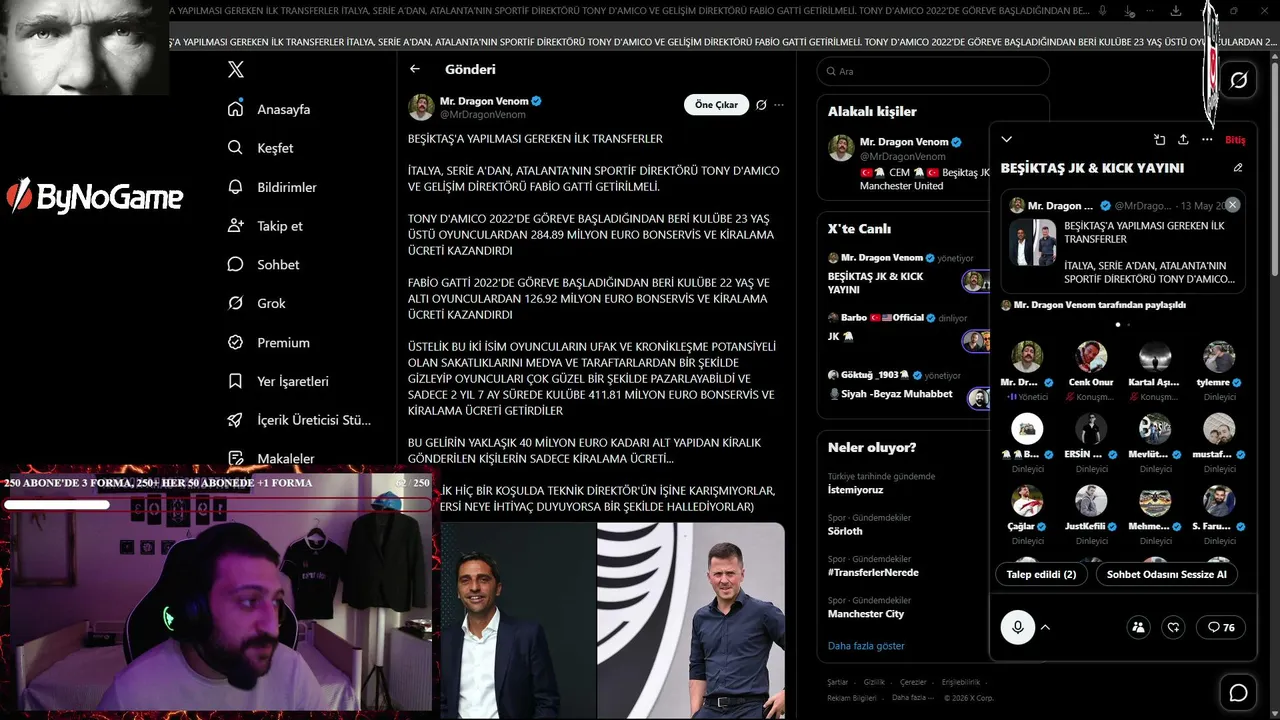Click the İçerik Üreticisi Stüdyosu rocket icon
Screen dimensions: 1280x720
236,420
